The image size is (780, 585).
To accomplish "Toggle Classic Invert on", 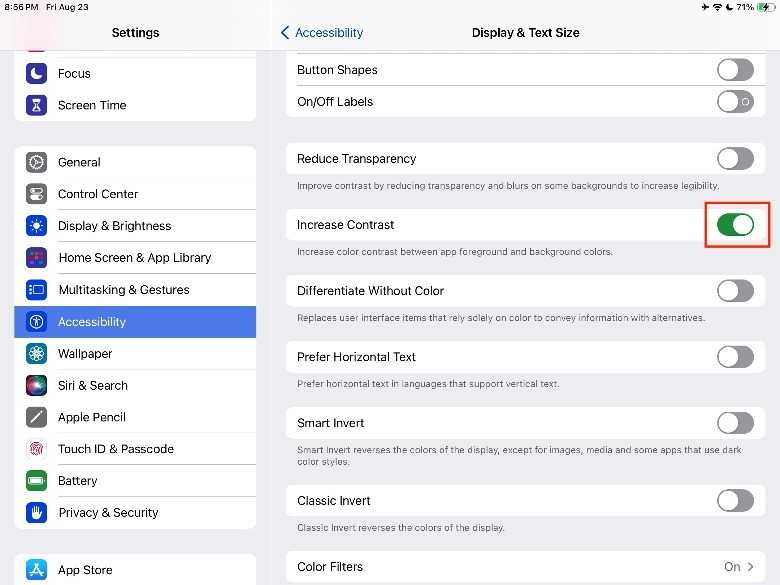I will [735, 501].
